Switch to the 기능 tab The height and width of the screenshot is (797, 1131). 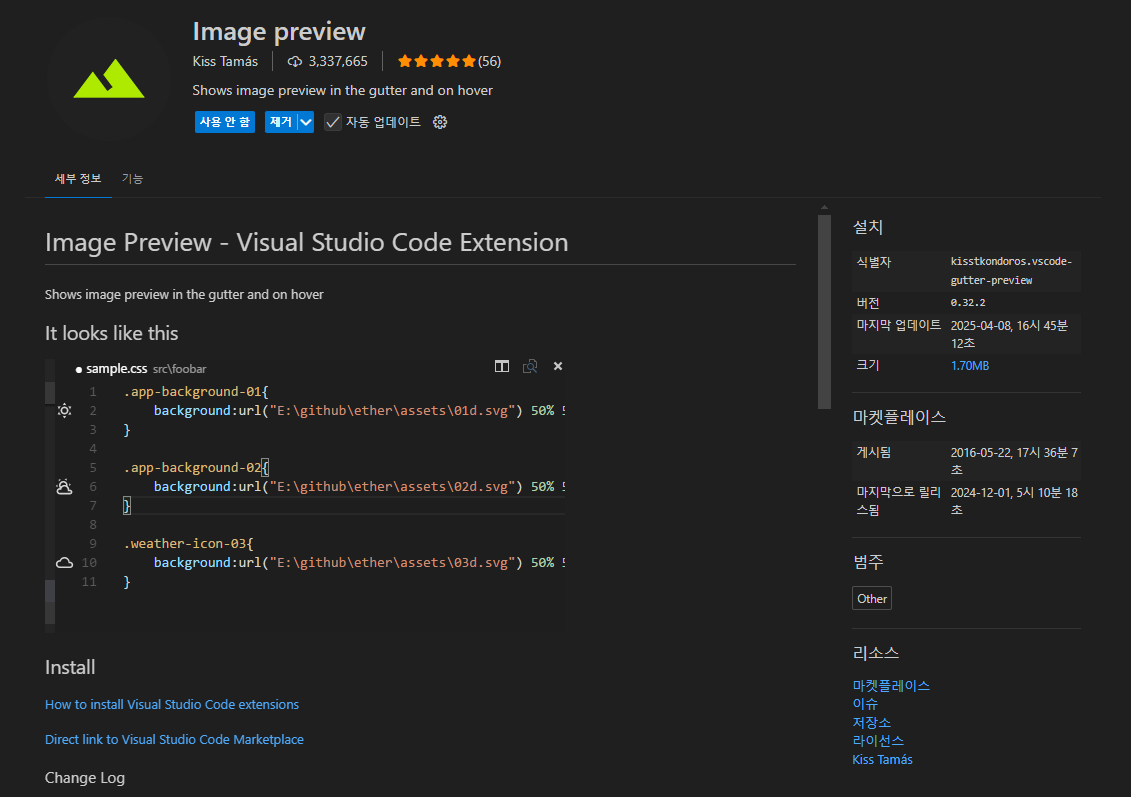[132, 178]
